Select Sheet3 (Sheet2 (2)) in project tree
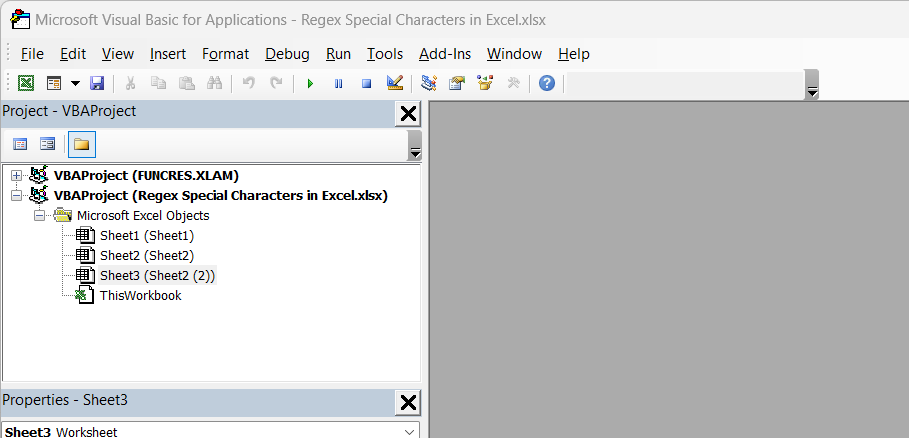Screen dimensions: 909x438 [157, 275]
